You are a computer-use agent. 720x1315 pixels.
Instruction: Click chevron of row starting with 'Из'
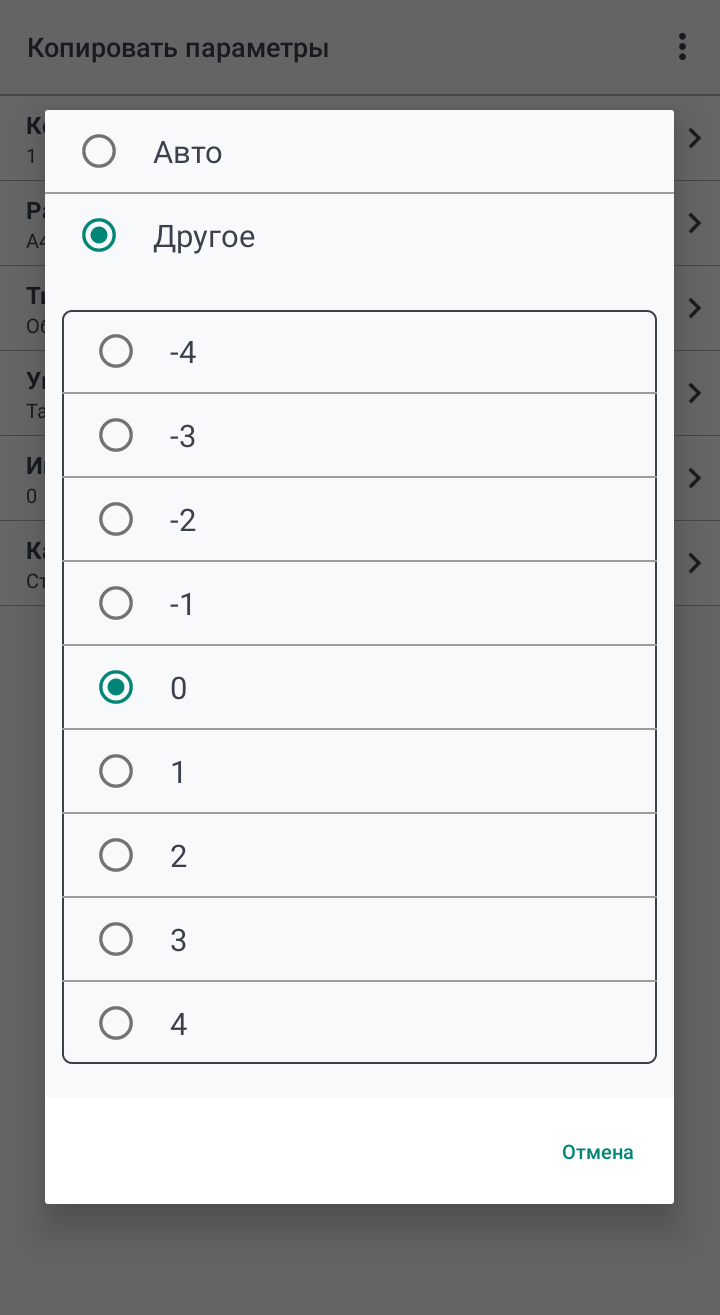click(x=695, y=478)
